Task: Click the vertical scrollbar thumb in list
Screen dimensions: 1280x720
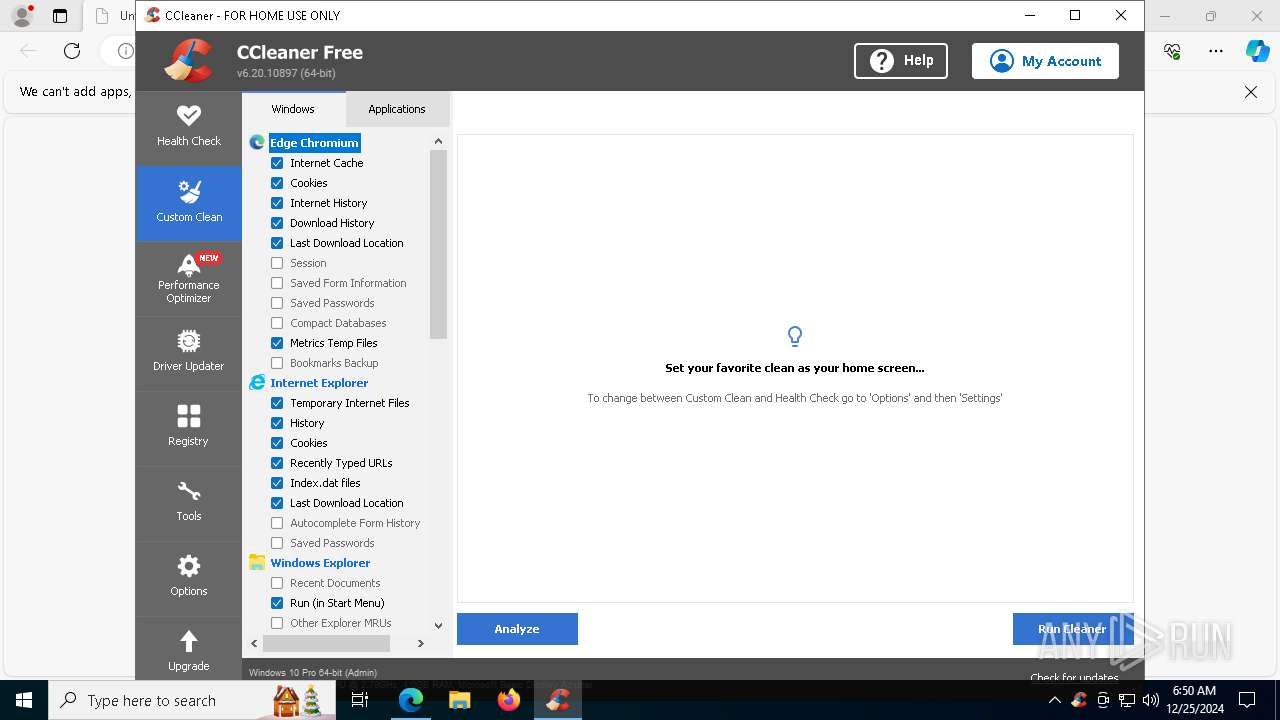Action: click(438, 245)
